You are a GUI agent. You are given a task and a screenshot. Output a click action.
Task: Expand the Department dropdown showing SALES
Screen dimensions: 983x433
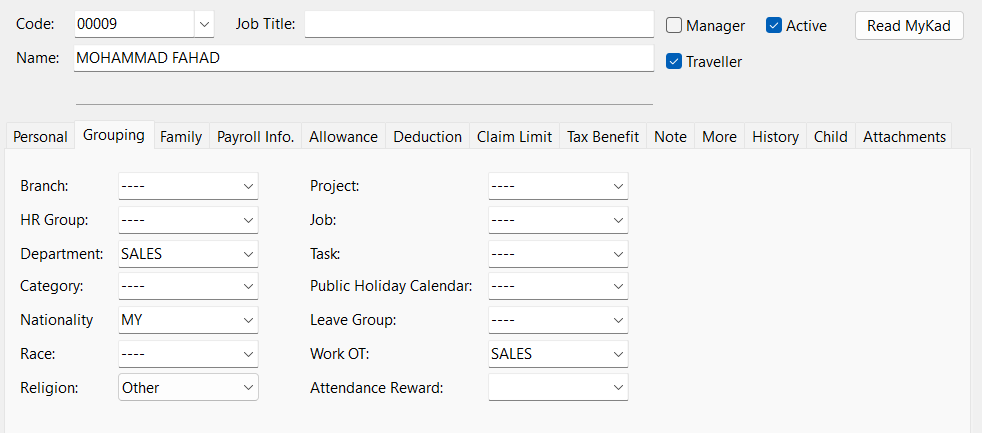click(x=247, y=254)
